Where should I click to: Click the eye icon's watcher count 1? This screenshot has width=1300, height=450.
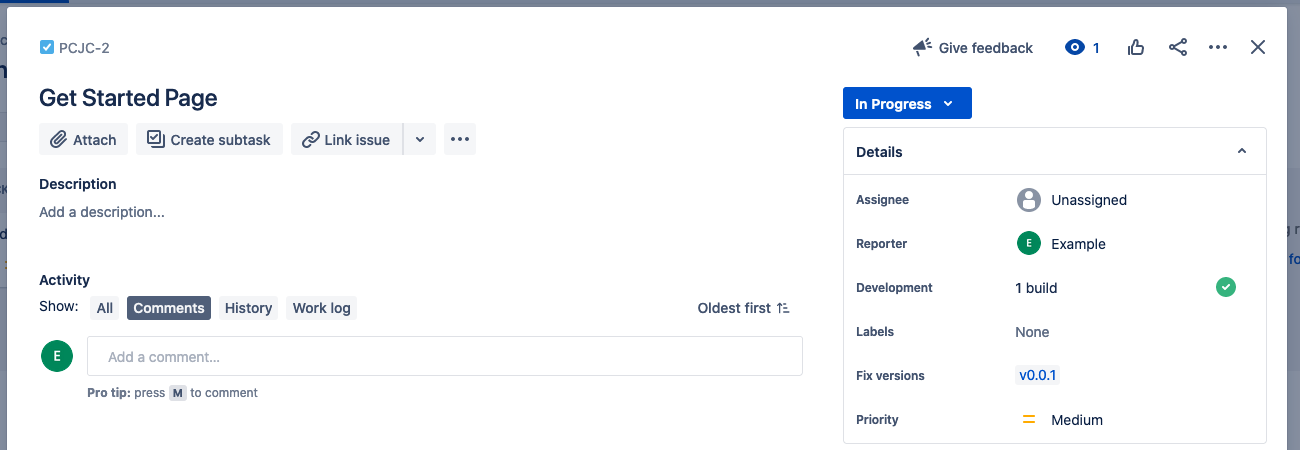[x=1096, y=48]
